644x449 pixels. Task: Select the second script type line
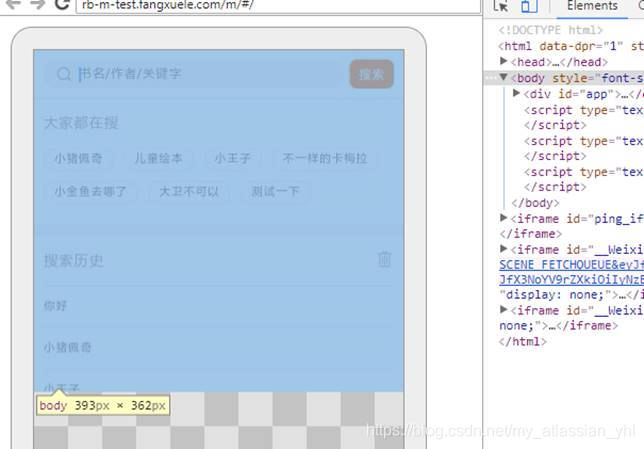tap(583, 141)
